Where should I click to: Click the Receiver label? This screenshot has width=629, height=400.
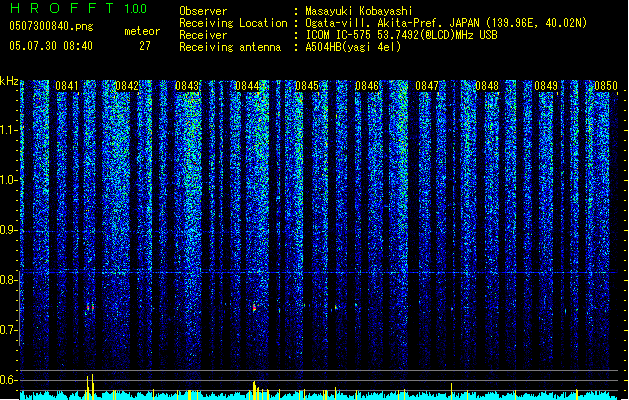[203, 35]
